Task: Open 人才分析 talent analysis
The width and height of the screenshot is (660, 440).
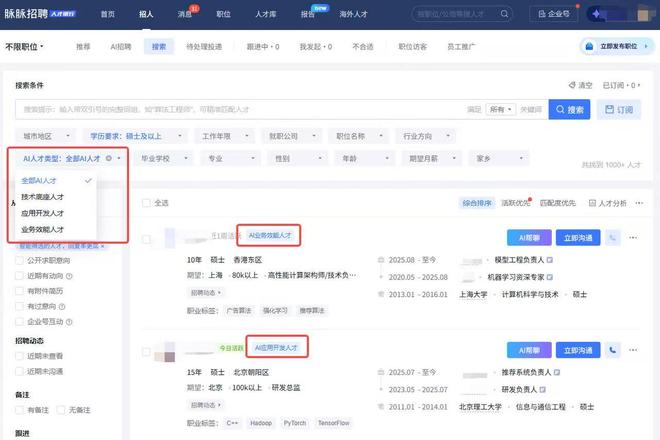Action: click(607, 203)
